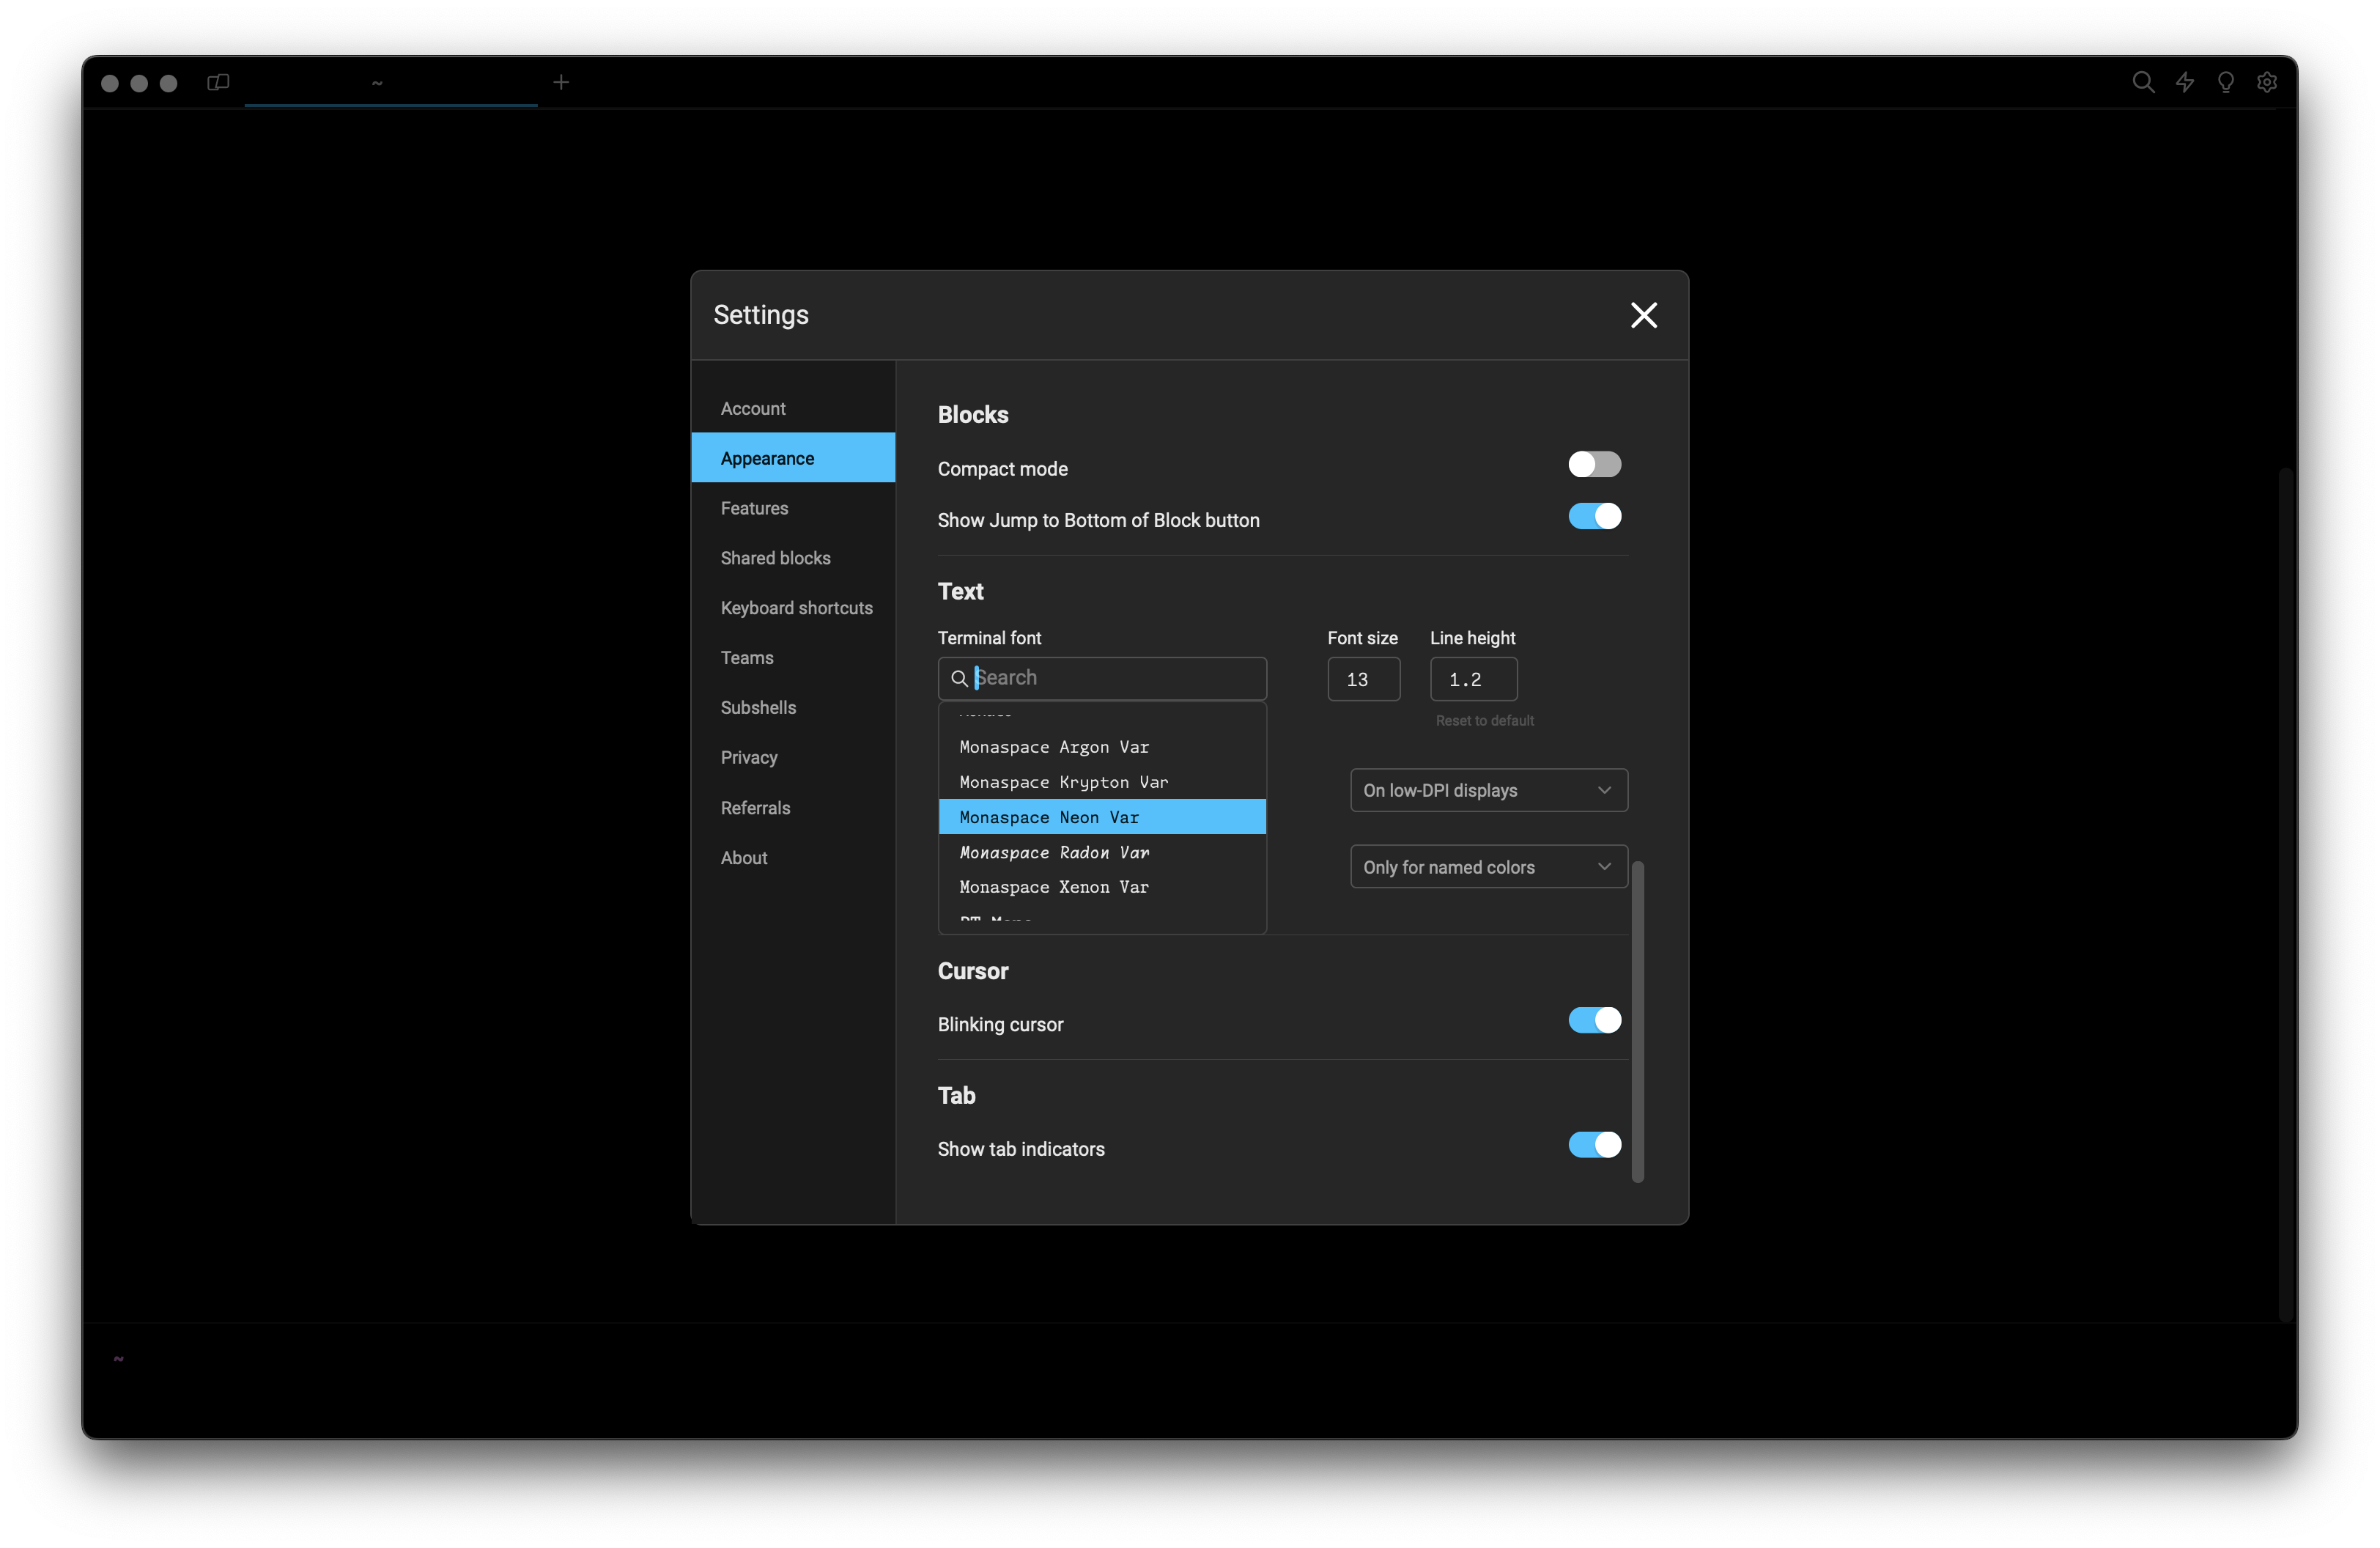Open the Privacy settings section
The image size is (2380, 1548).
[793, 757]
